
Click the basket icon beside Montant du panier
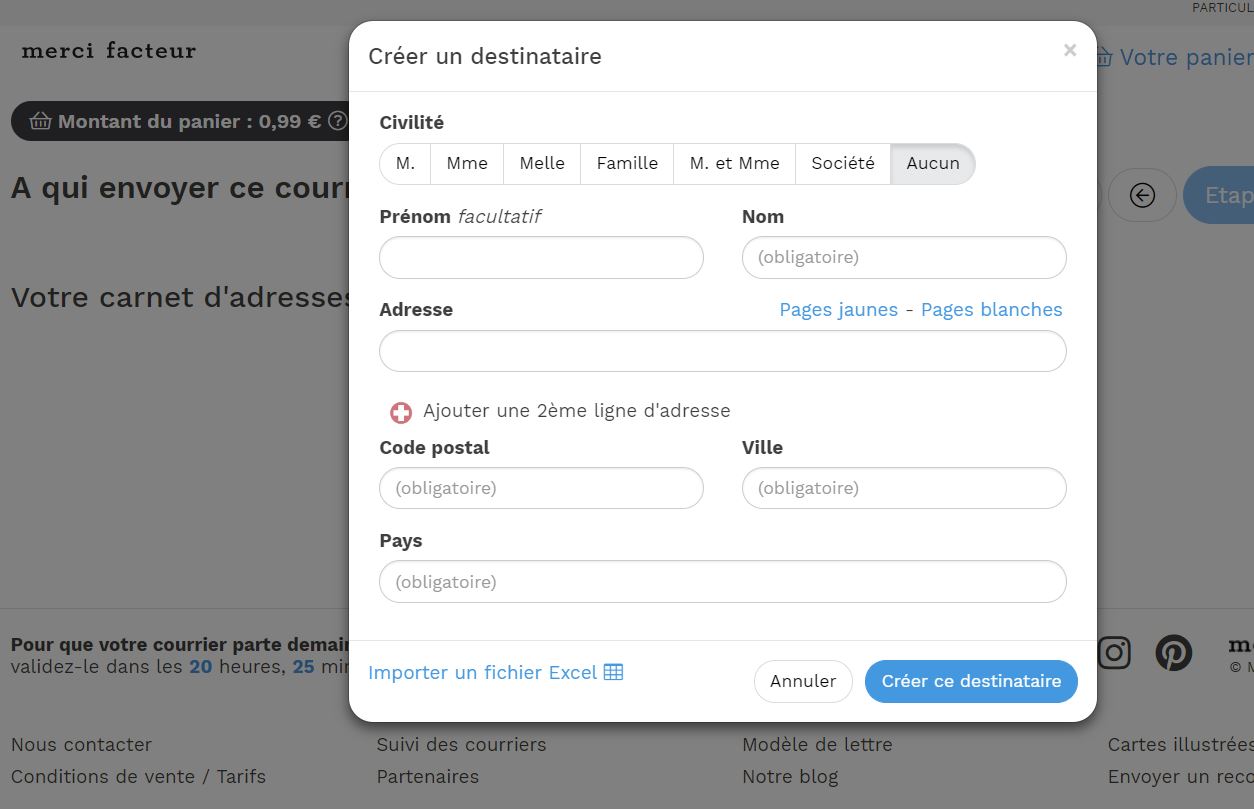(x=40, y=121)
